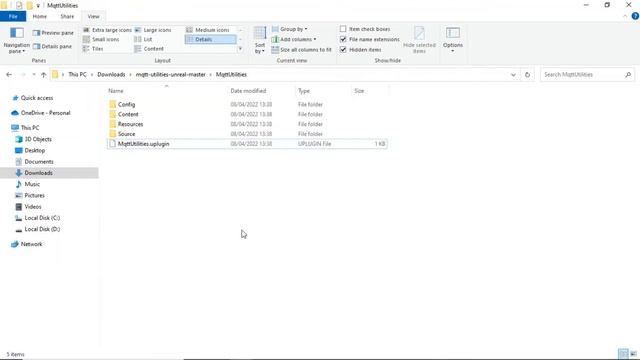Open the Options button
640x360 pixels.
tap(453, 40)
